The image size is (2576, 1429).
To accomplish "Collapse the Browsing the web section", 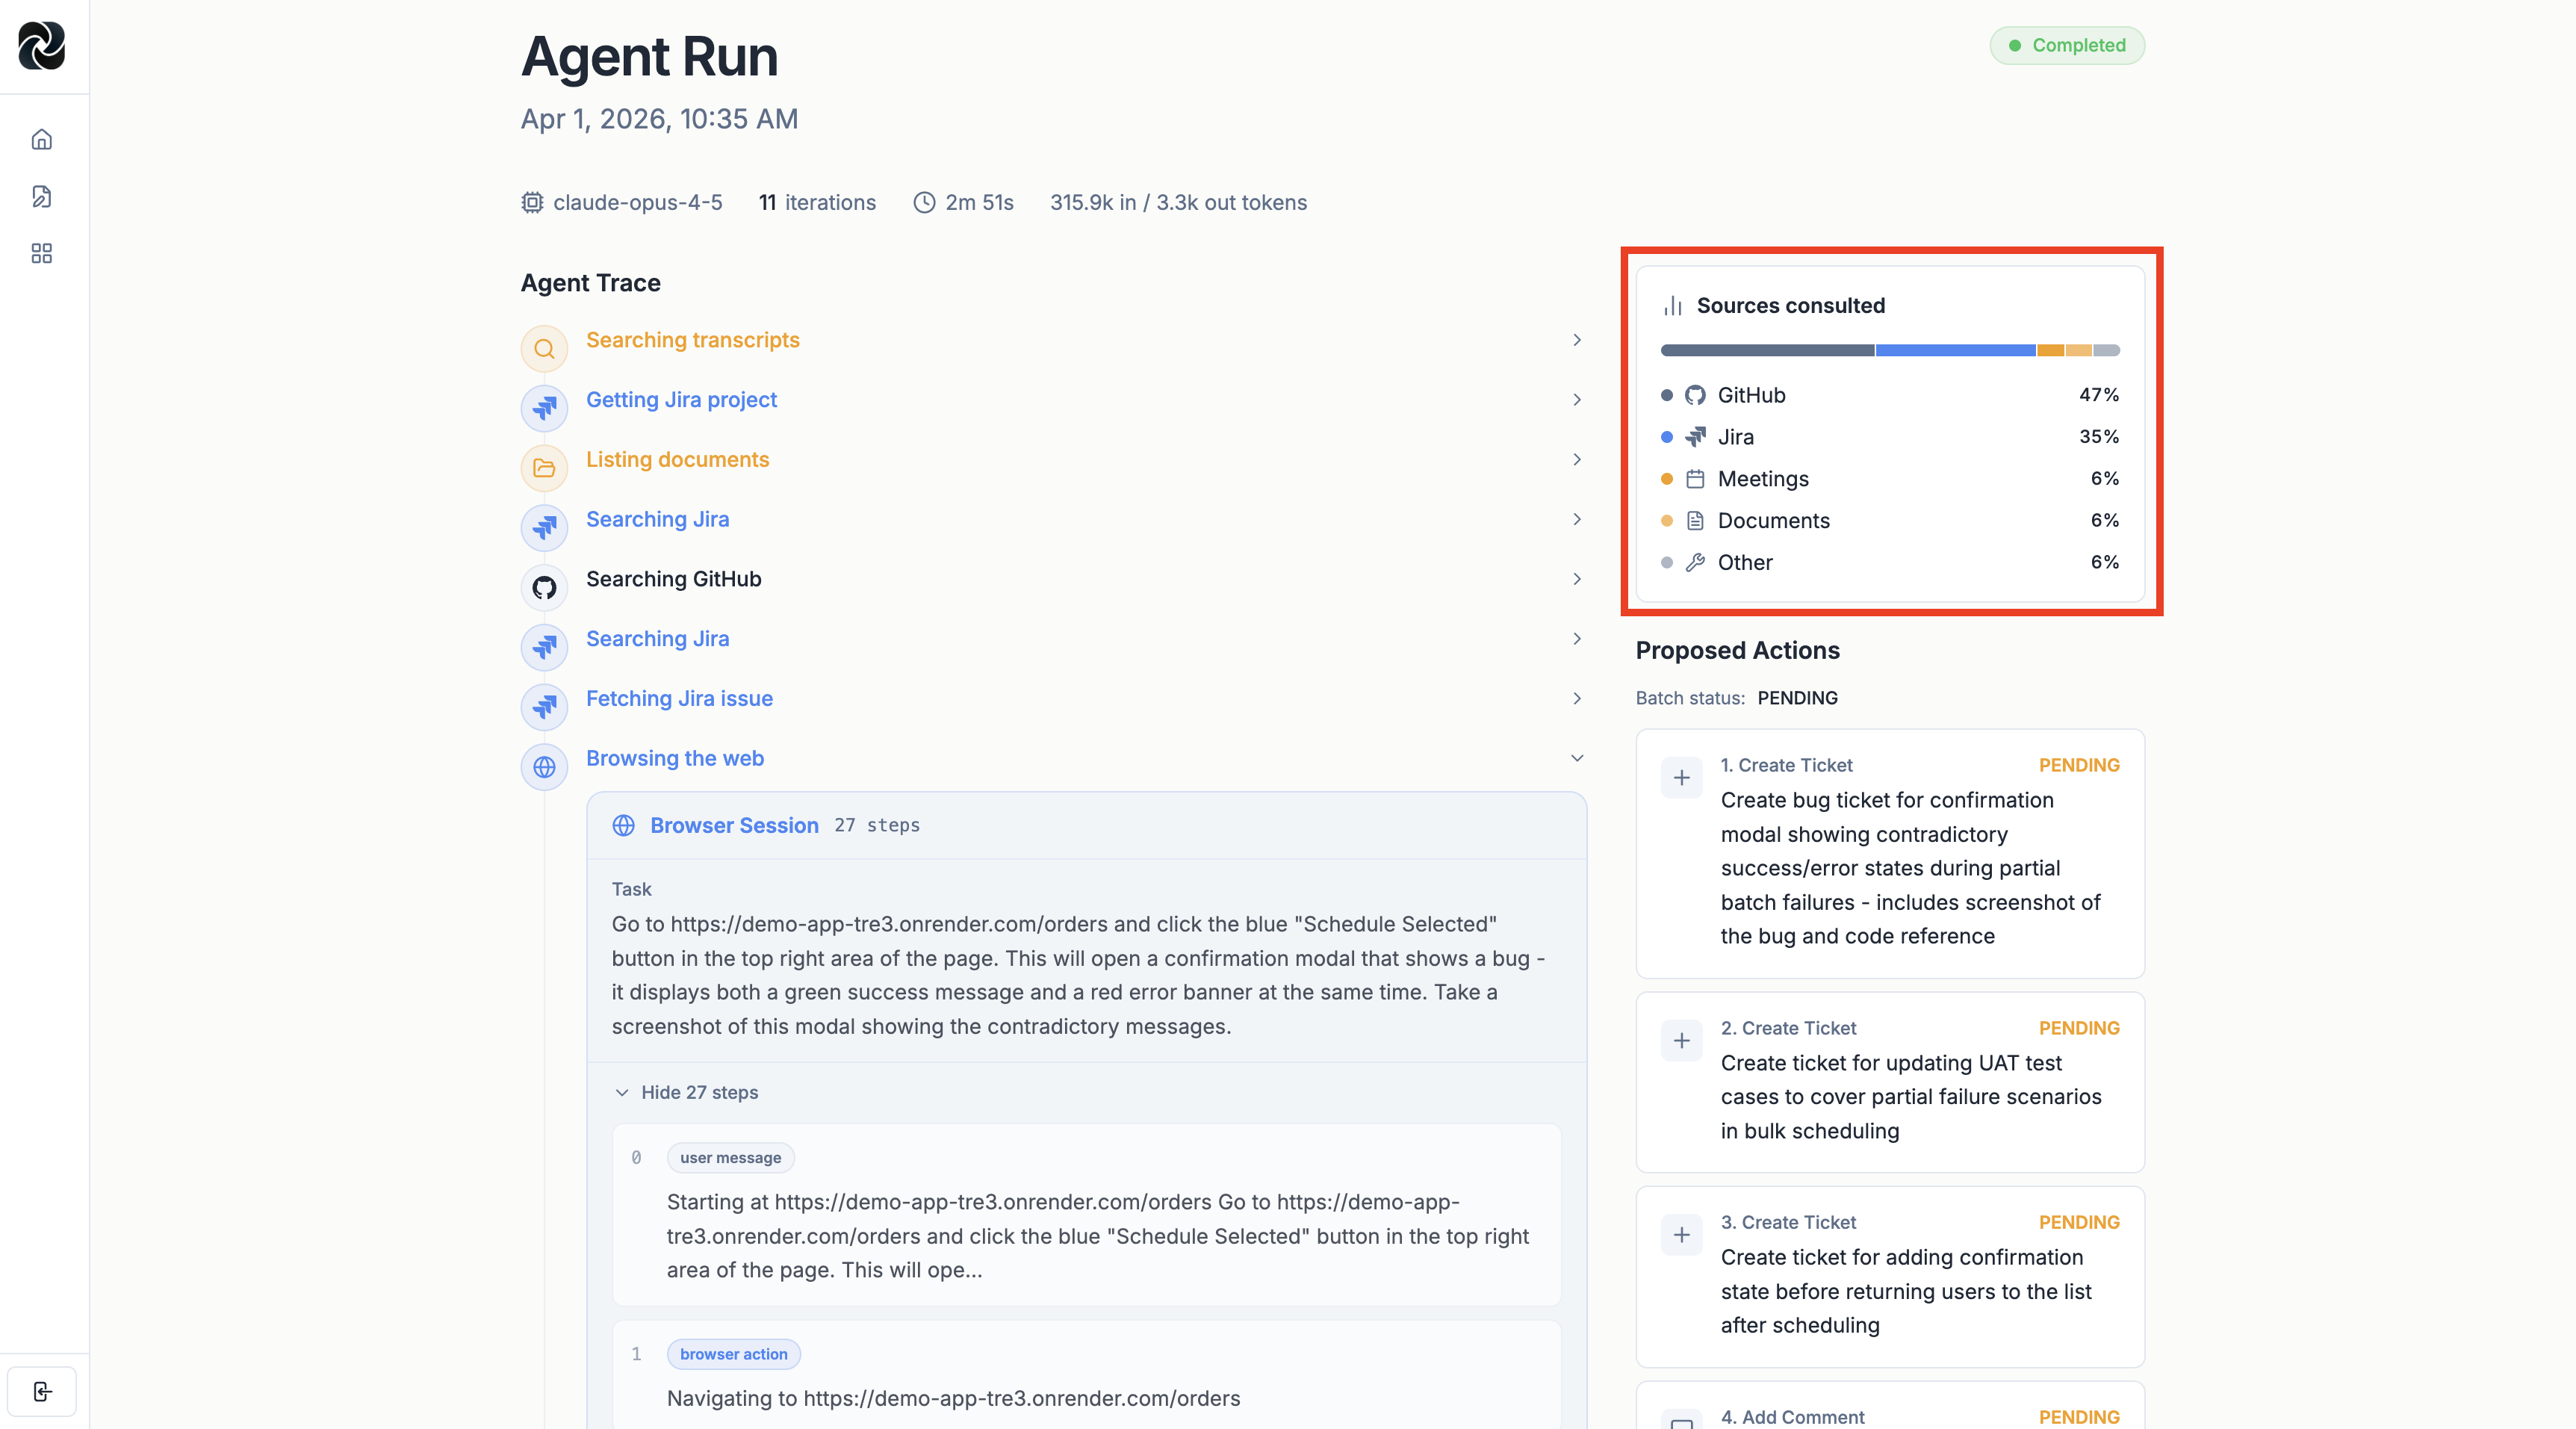I will [x=1576, y=758].
